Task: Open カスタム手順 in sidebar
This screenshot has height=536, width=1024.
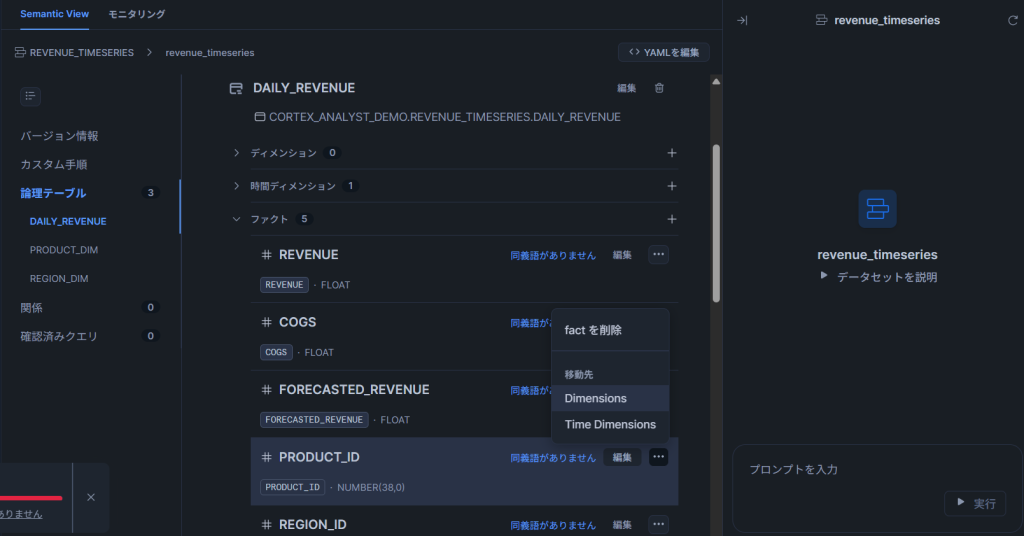Action: (54, 165)
